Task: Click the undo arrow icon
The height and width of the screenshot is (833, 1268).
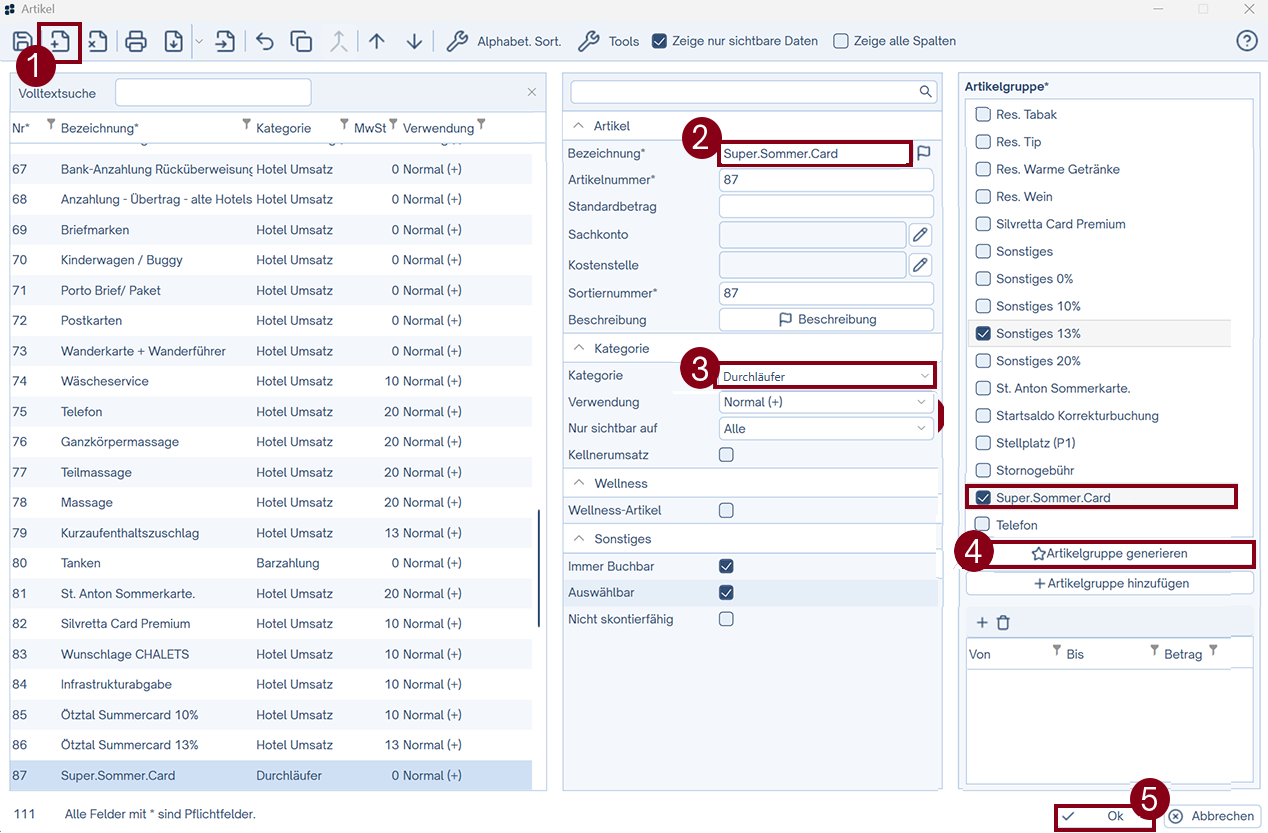Action: click(265, 41)
